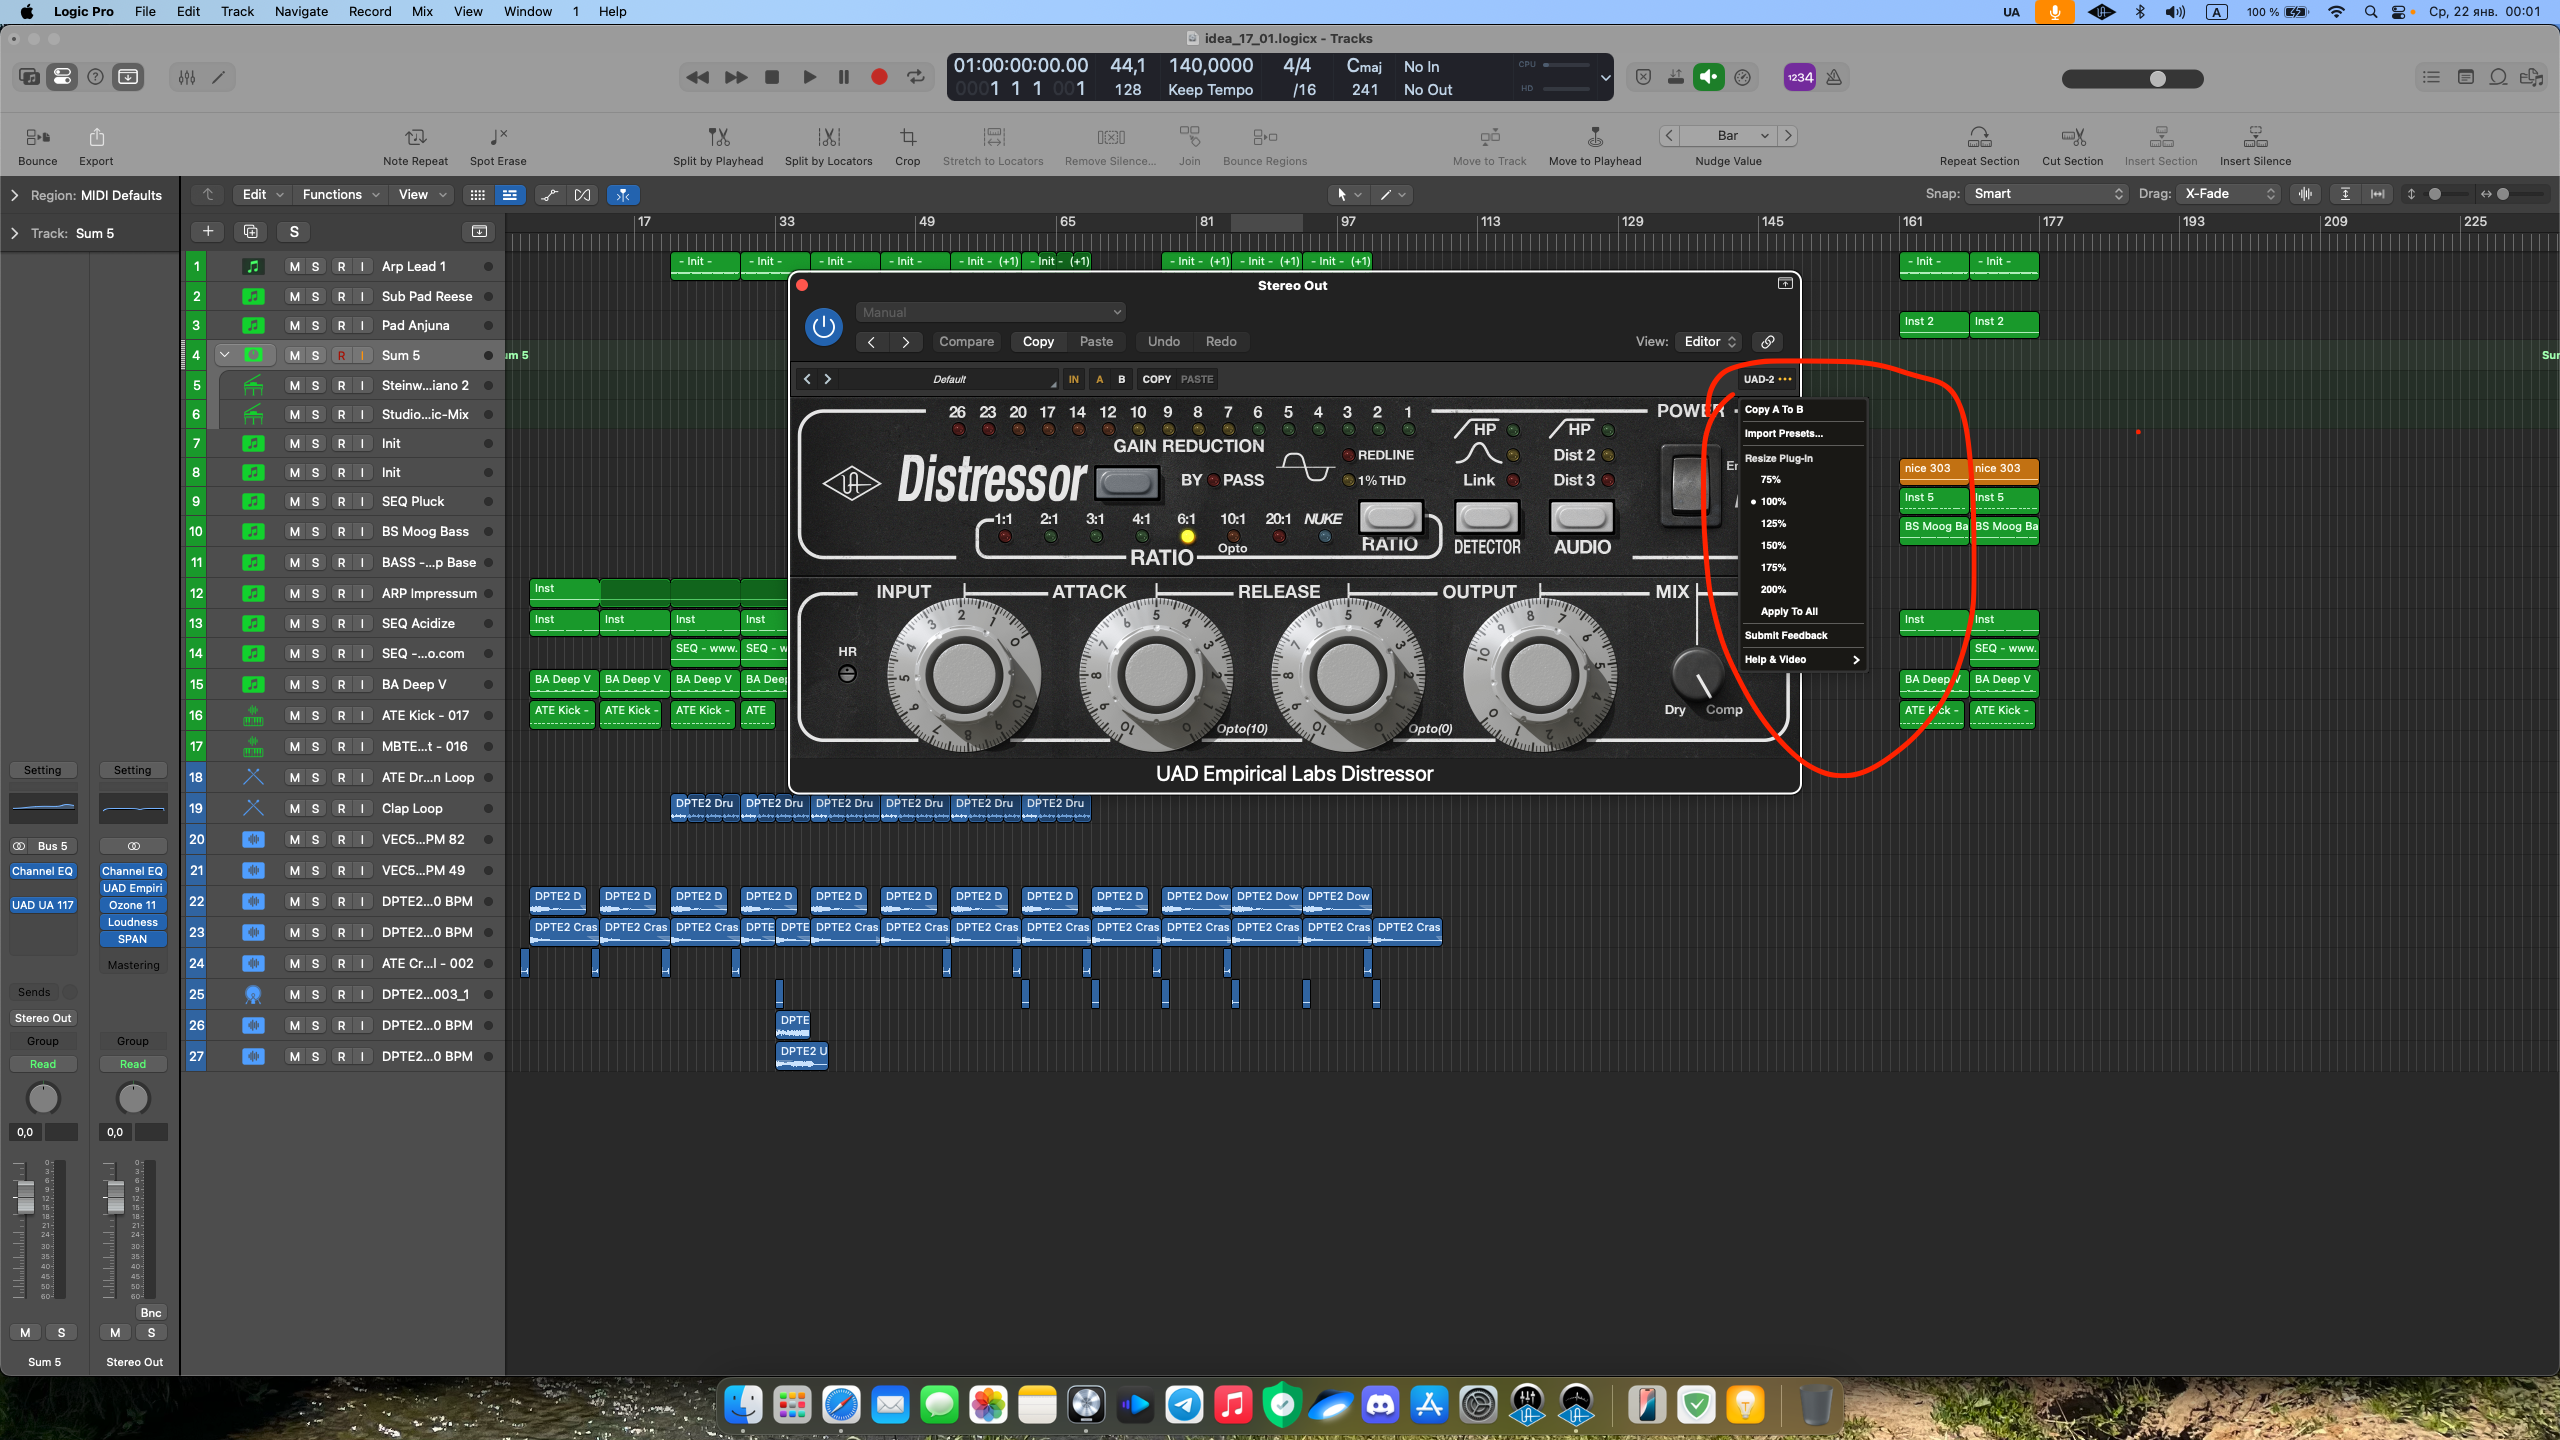The width and height of the screenshot is (2560, 1440).
Task: Click the Record button in transport
Action: click(879, 77)
